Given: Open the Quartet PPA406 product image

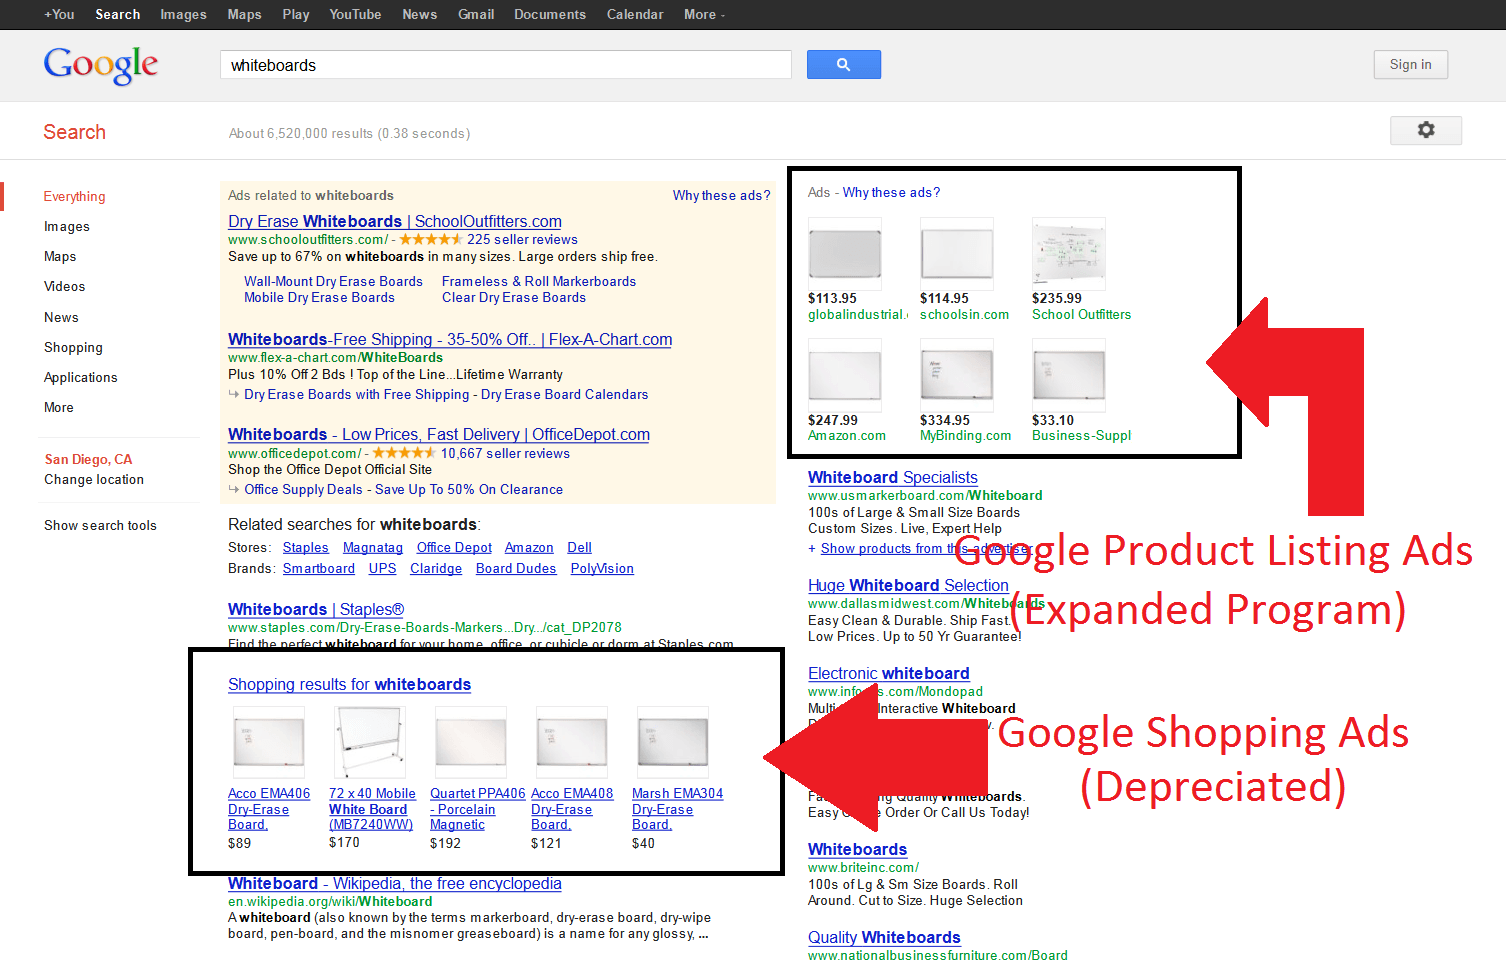Looking at the screenshot, I should (471, 742).
